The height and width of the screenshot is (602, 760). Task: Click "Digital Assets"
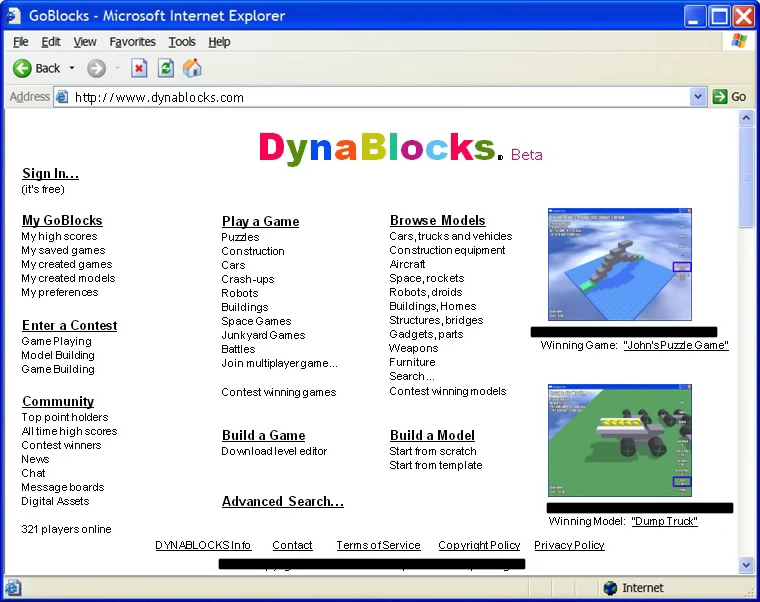55,501
